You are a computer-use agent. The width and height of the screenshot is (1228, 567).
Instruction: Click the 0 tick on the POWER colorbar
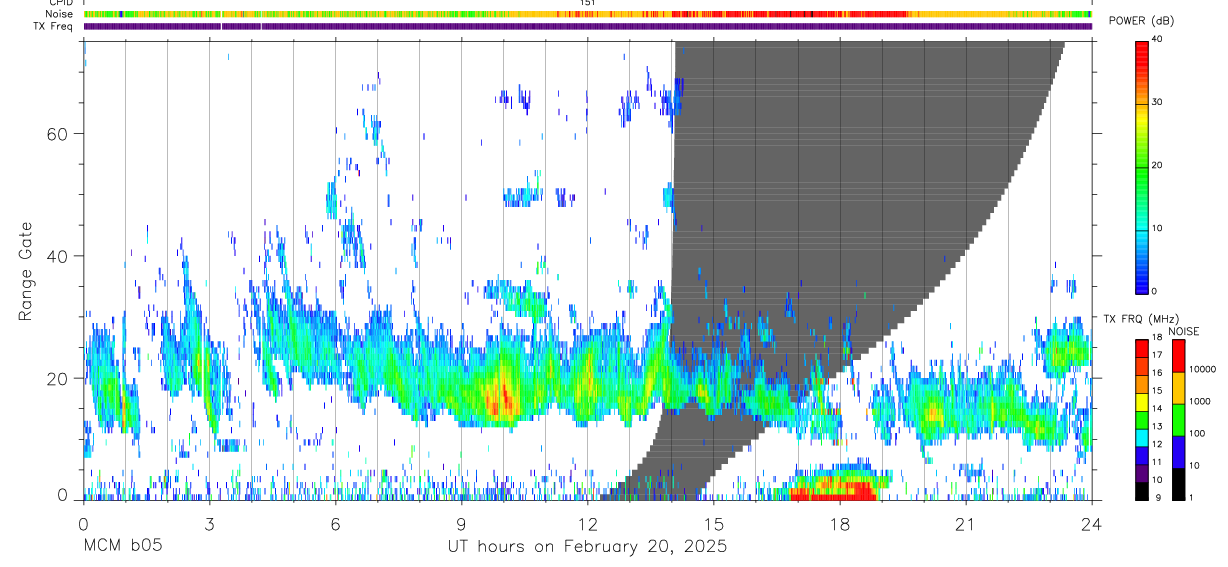click(1154, 291)
